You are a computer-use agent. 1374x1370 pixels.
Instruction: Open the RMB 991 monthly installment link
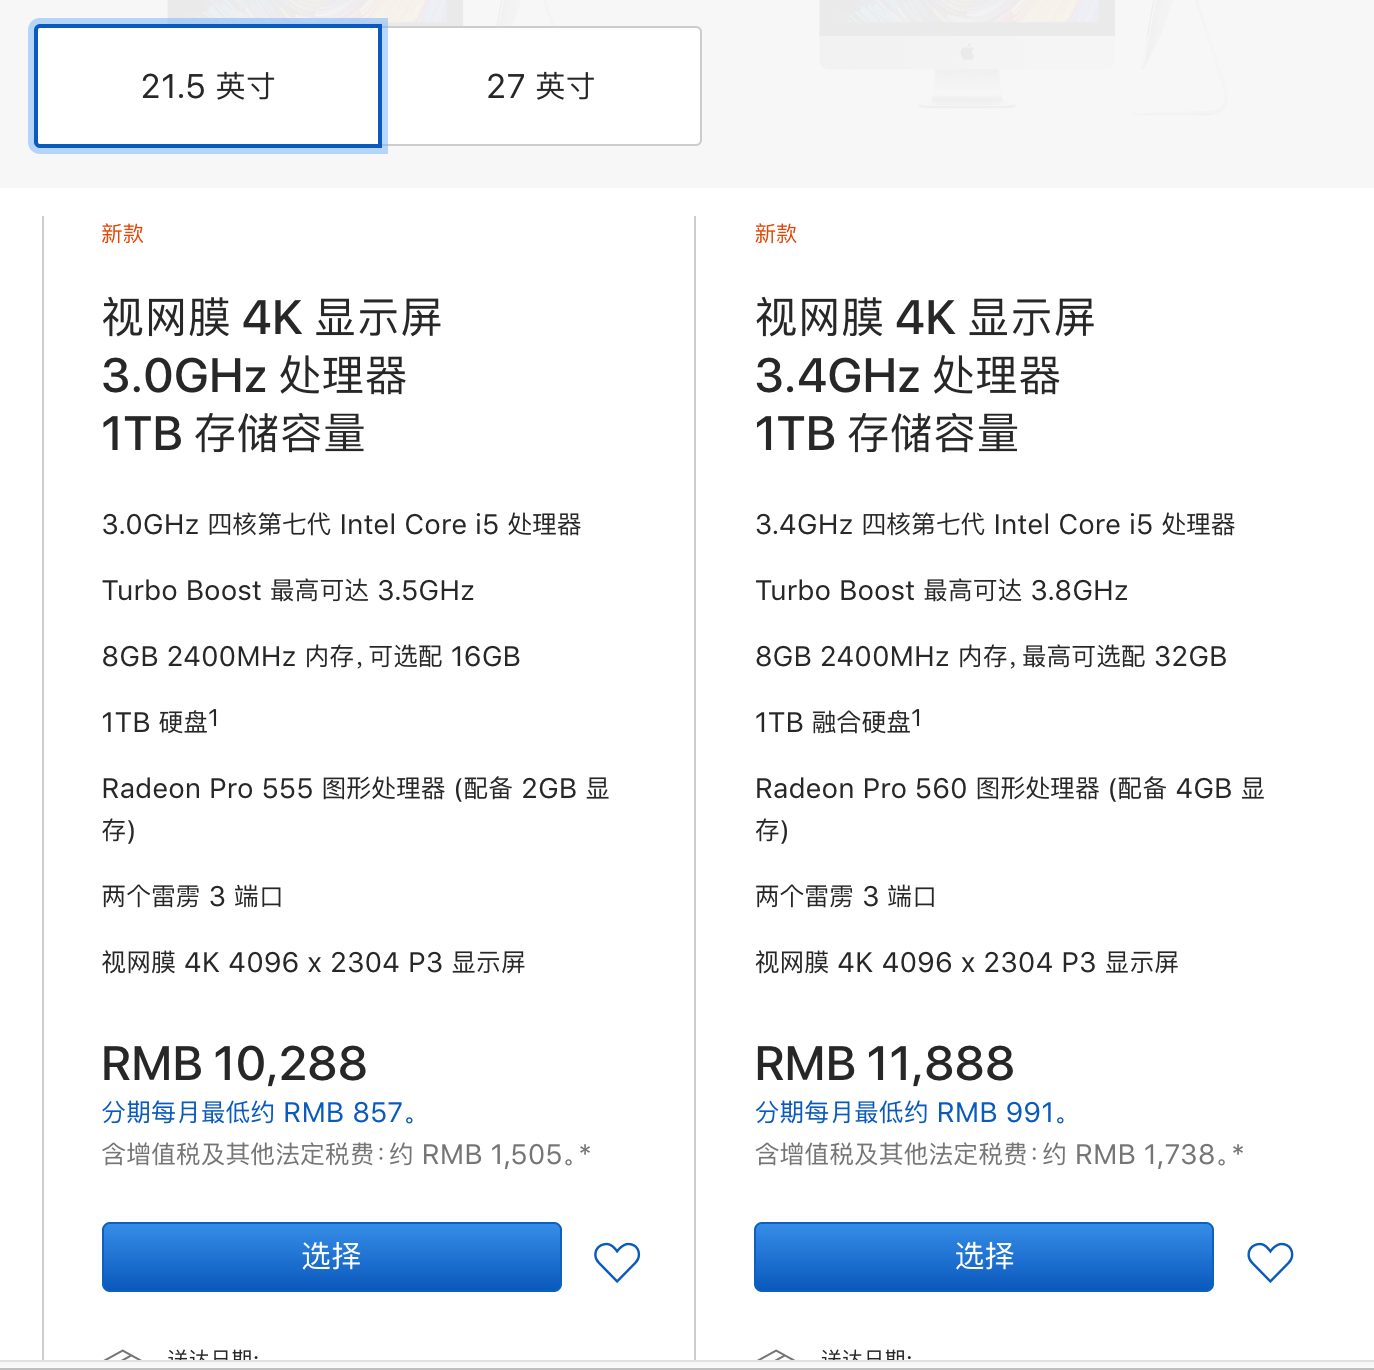point(912,1113)
